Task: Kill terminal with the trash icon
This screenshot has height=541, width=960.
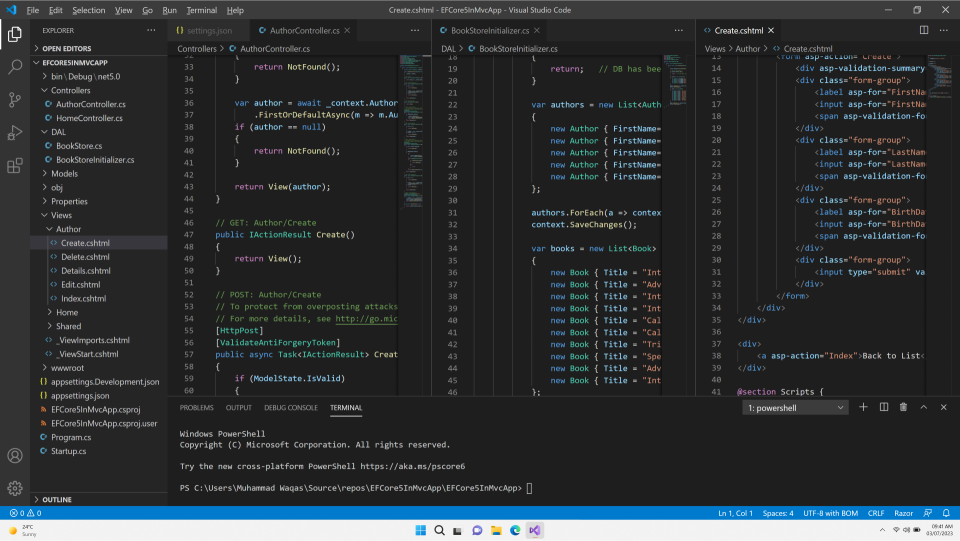Action: coord(903,407)
